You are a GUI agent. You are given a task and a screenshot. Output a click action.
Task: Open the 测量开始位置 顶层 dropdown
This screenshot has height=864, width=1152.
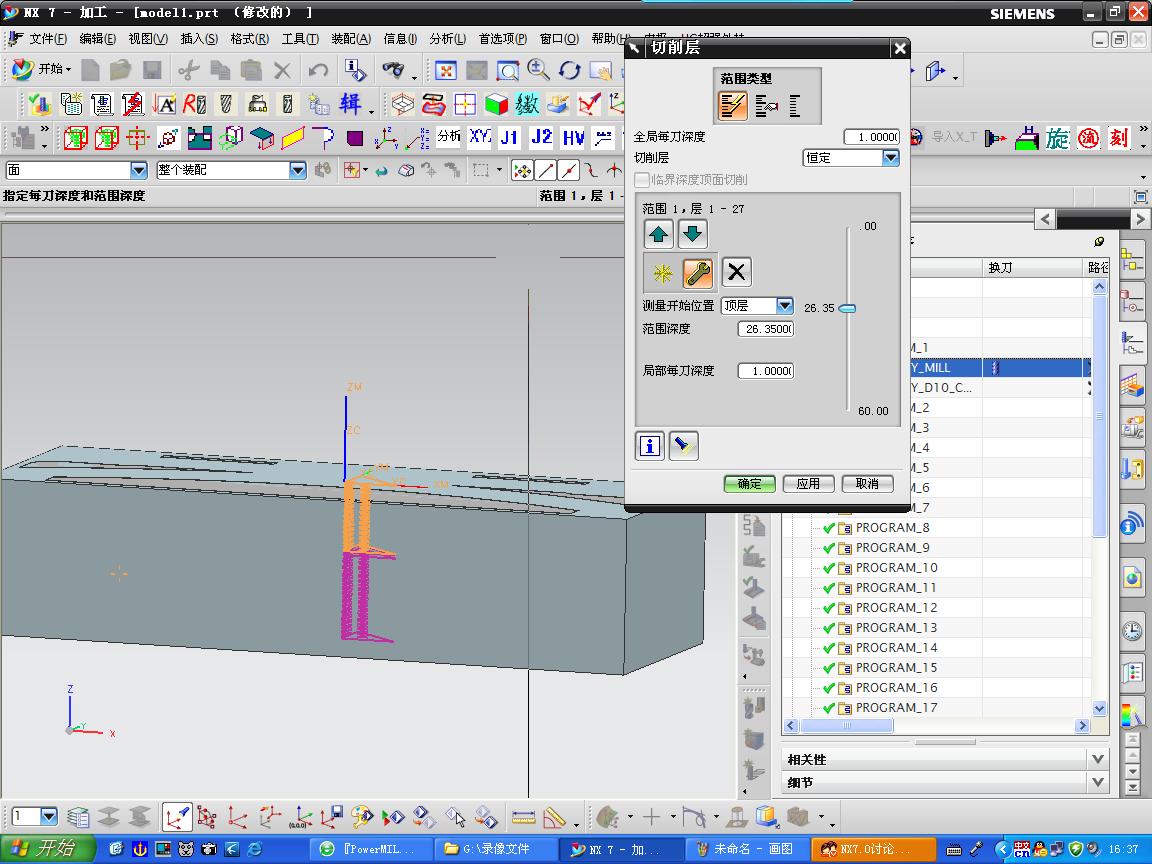784,306
